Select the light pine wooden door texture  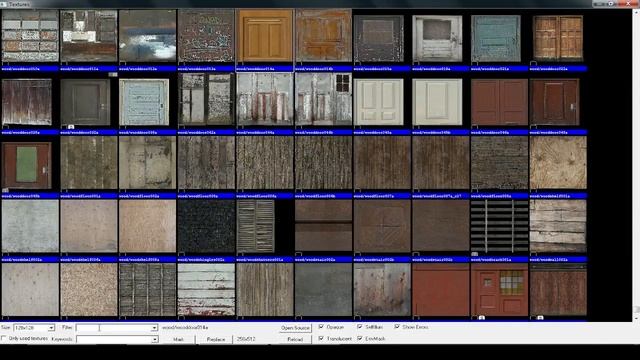(265, 36)
